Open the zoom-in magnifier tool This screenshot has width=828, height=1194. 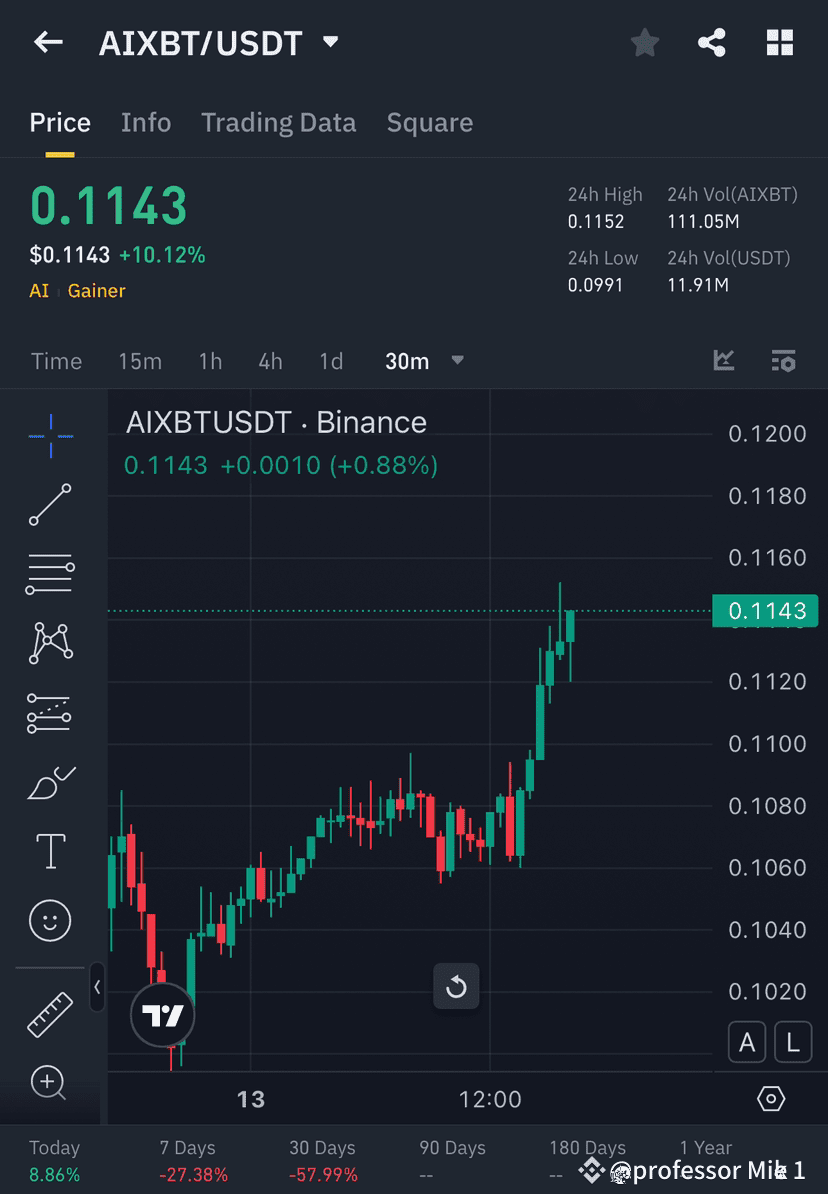point(50,1083)
